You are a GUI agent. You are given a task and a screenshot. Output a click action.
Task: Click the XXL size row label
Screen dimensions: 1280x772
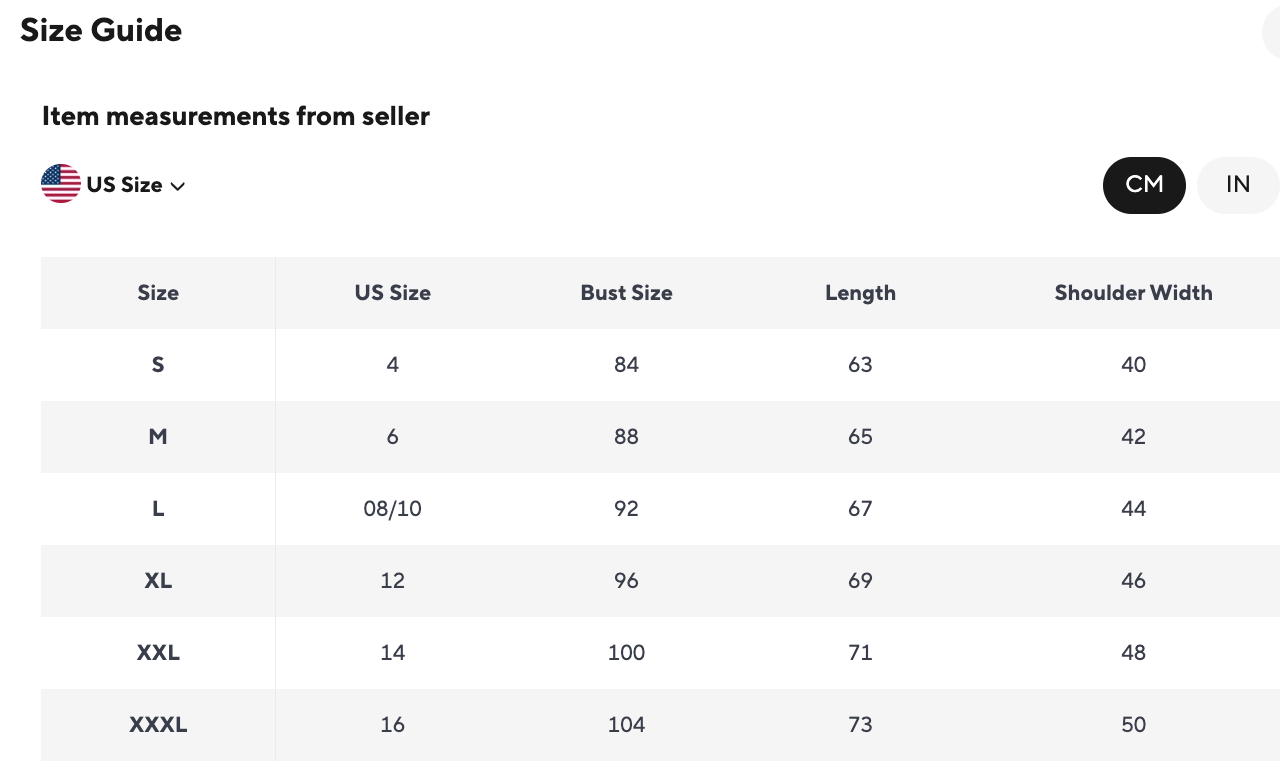[158, 653]
